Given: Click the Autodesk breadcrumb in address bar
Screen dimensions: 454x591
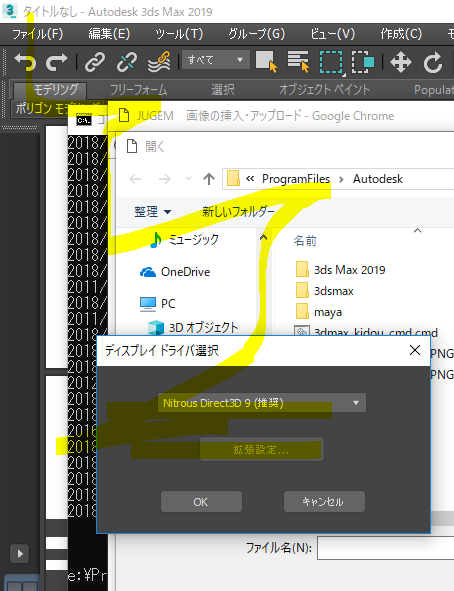Looking at the screenshot, I should pos(378,179).
